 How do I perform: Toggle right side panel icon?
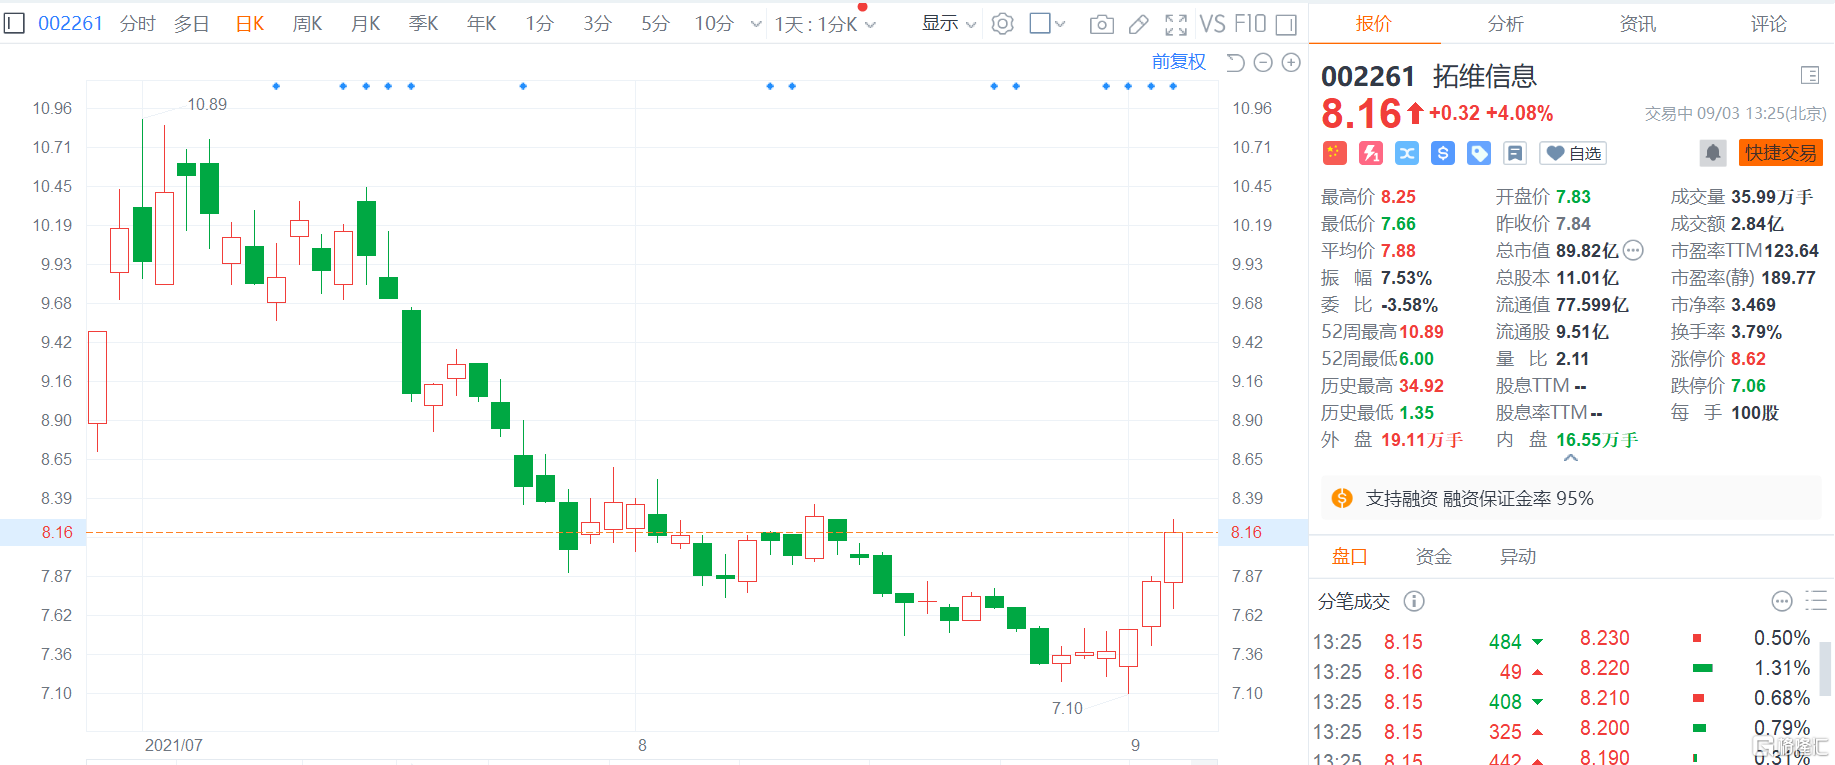tap(1287, 24)
